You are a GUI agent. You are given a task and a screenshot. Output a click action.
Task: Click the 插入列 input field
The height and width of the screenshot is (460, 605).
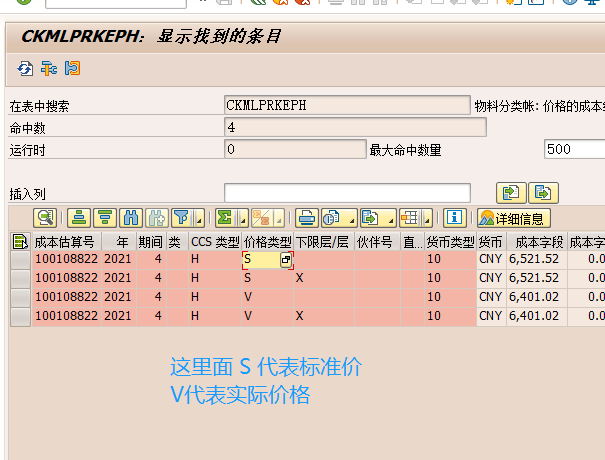click(347, 193)
